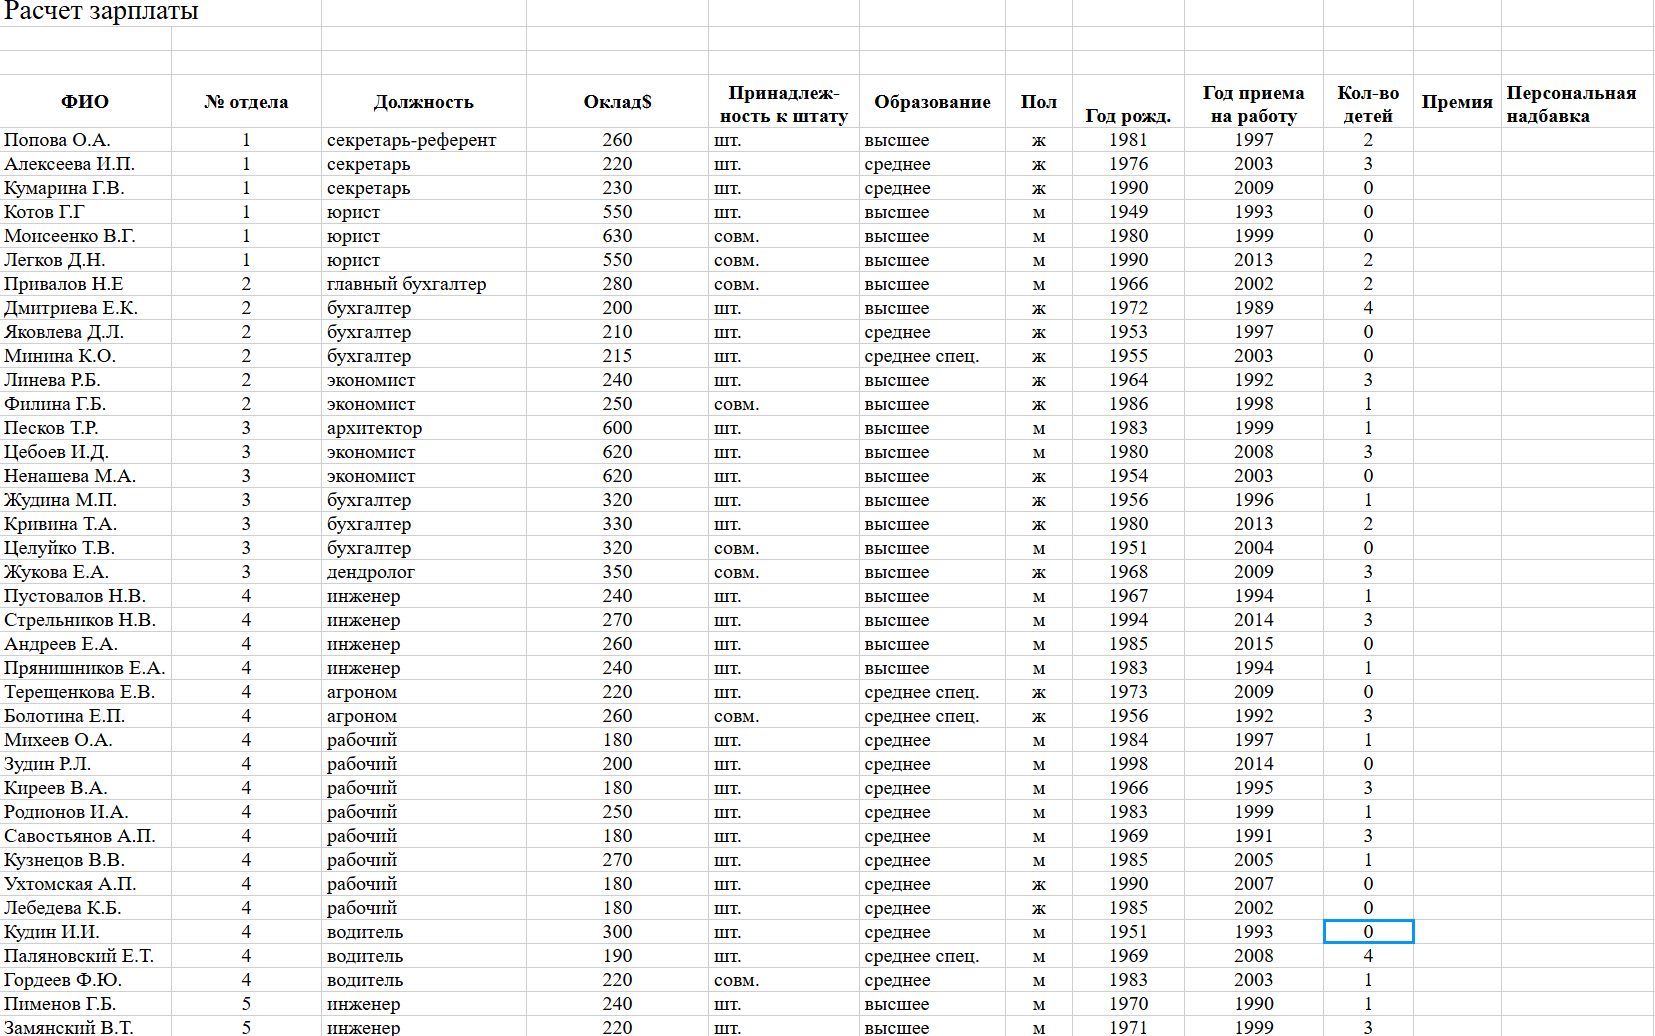Select the "секретарь-референт" cell

(411, 140)
